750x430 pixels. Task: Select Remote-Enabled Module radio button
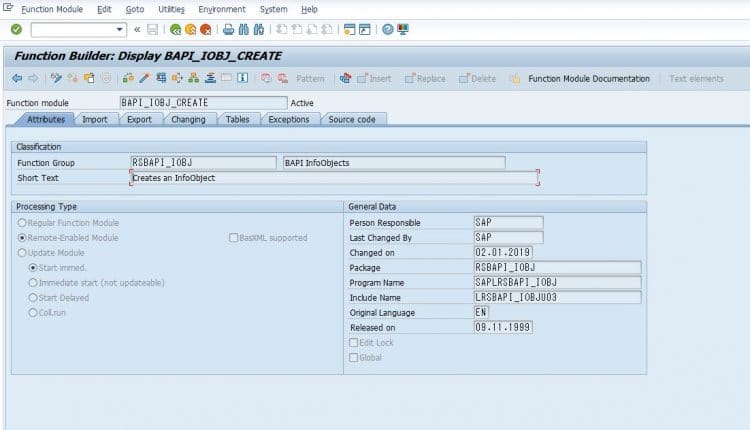click(x=22, y=238)
